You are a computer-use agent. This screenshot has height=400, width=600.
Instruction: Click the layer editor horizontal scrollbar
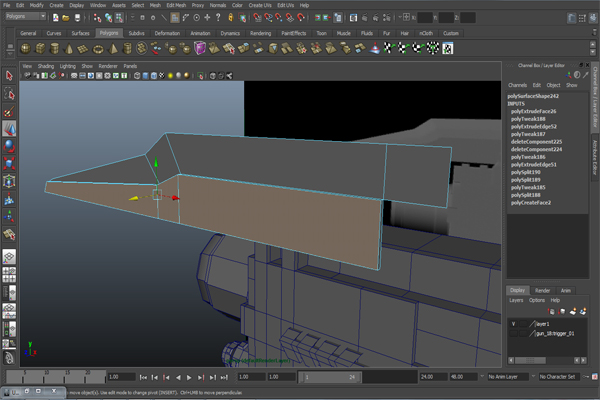[x=547, y=361]
